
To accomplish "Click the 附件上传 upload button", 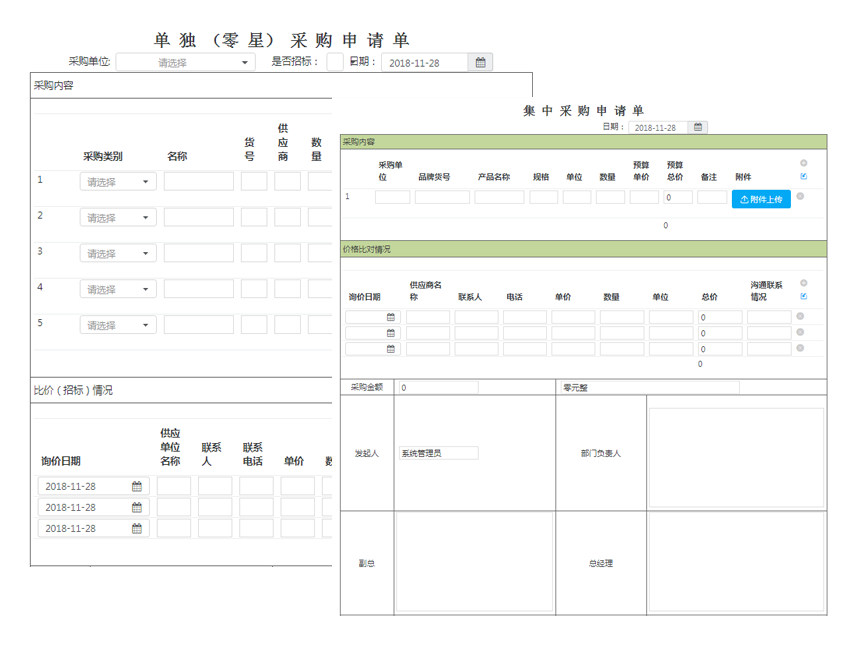I will pos(761,199).
